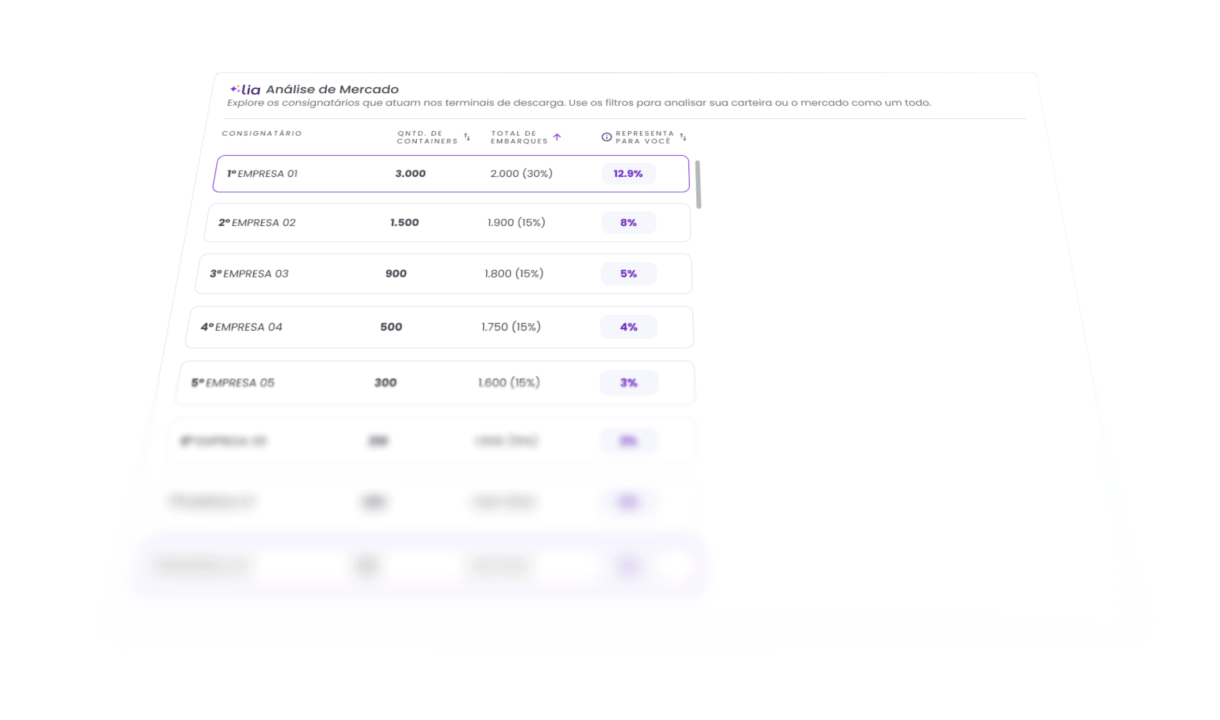Click the 1.800 (15%) embarques value
The image size is (1220, 720).
tap(514, 274)
